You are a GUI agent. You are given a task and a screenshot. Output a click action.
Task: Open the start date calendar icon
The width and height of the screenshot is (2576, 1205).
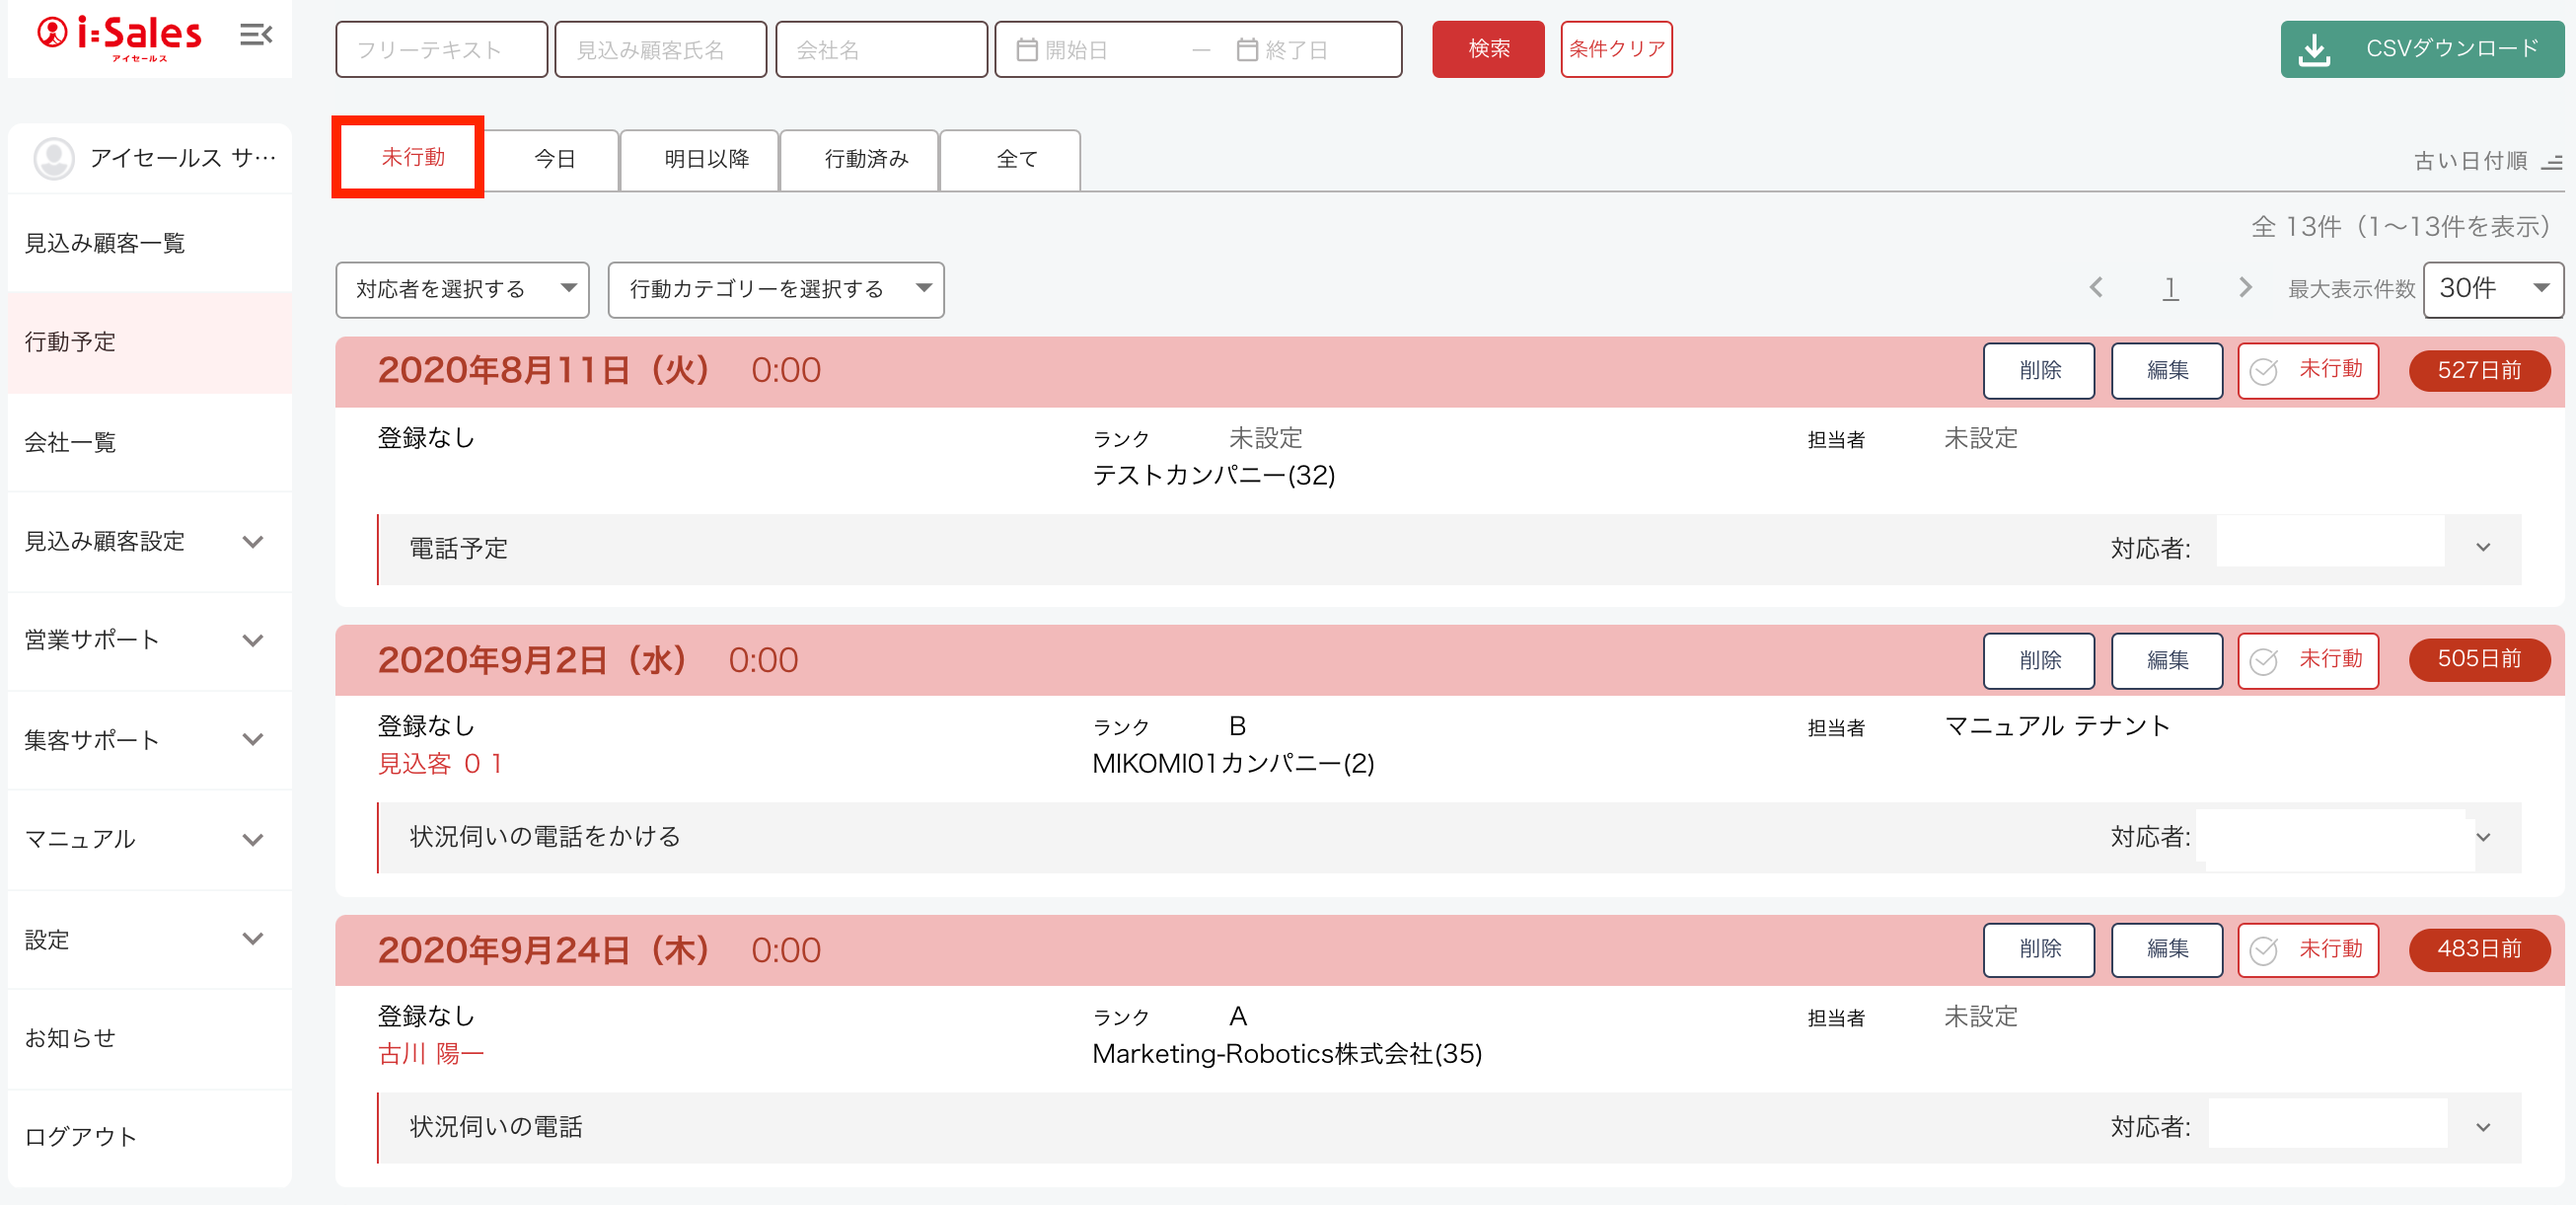pyautogui.click(x=1027, y=50)
